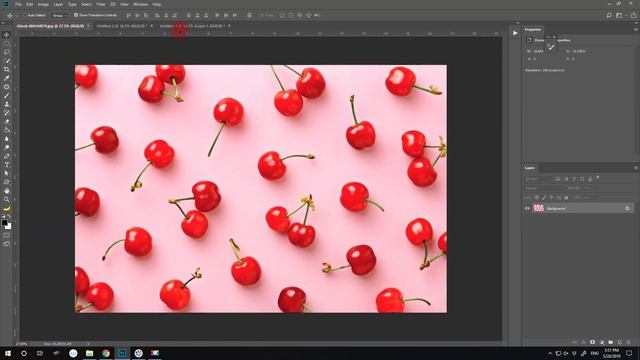Swap foreground and background colors
The width and height of the screenshot is (640, 360).
(x=9, y=216)
